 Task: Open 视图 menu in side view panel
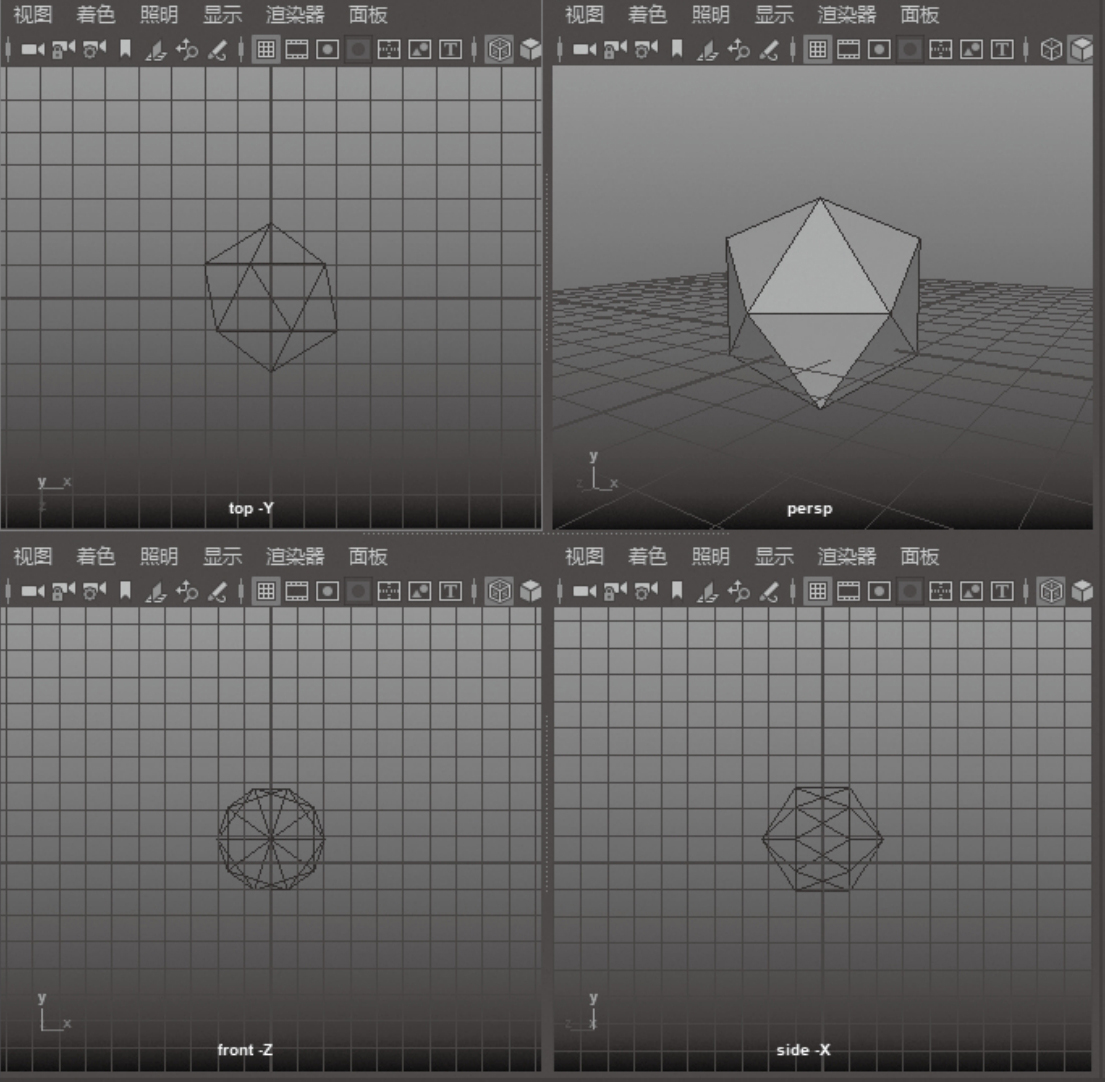584,556
